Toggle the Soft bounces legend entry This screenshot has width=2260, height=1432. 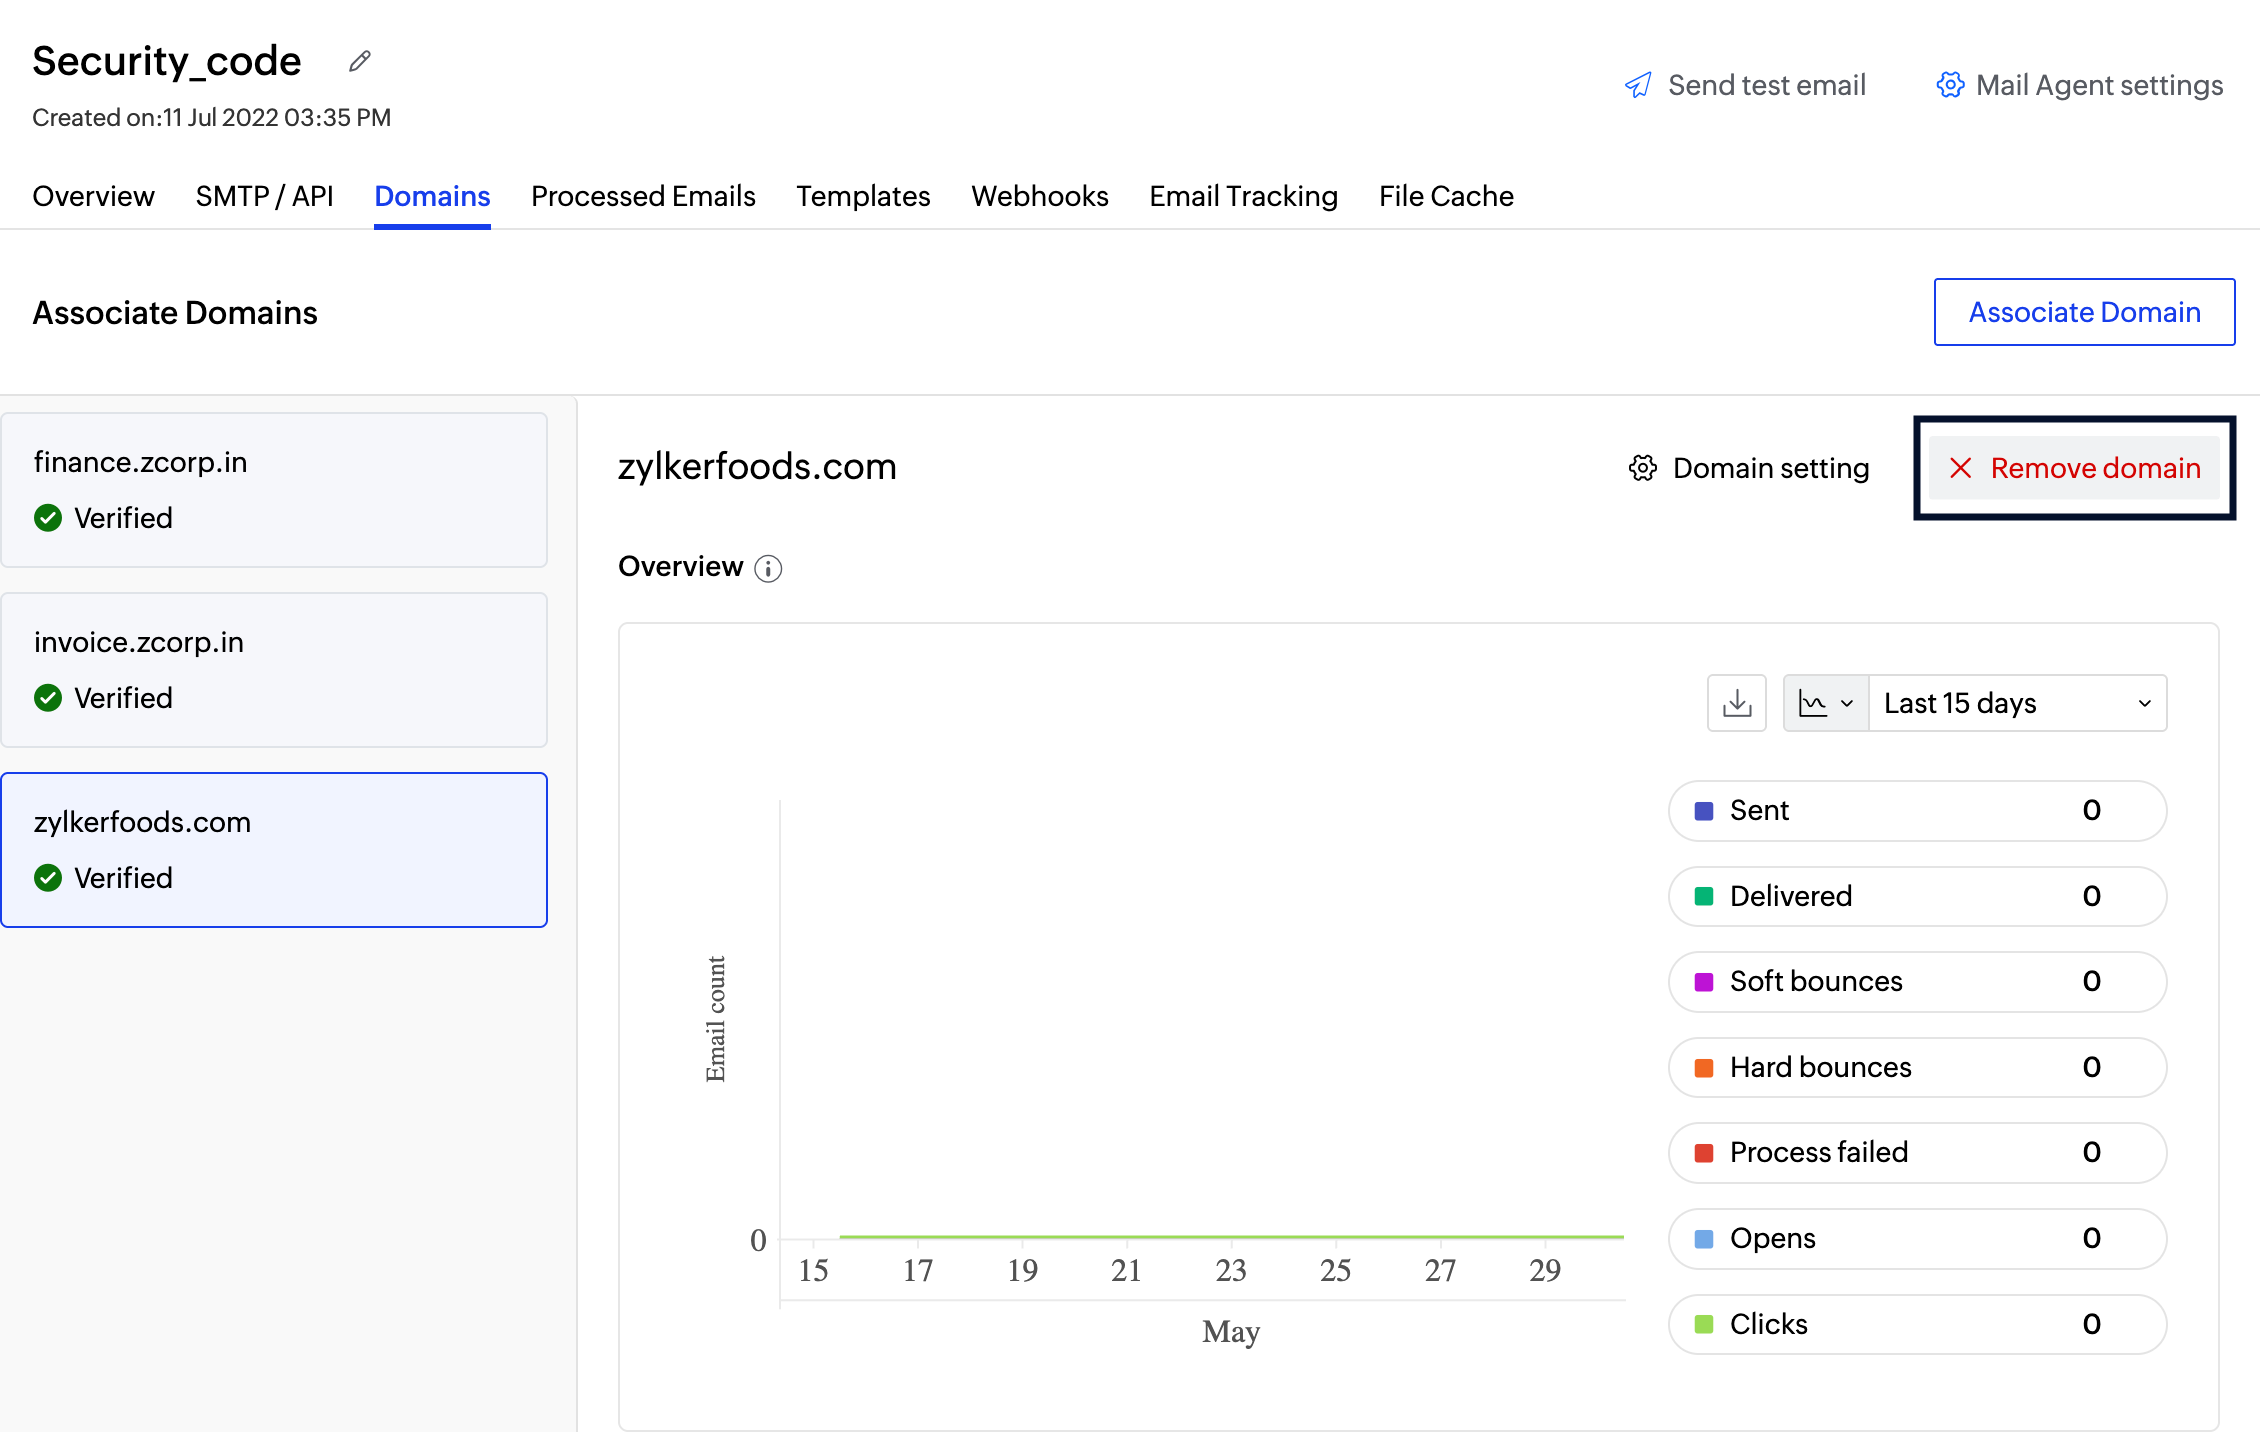(1915, 981)
